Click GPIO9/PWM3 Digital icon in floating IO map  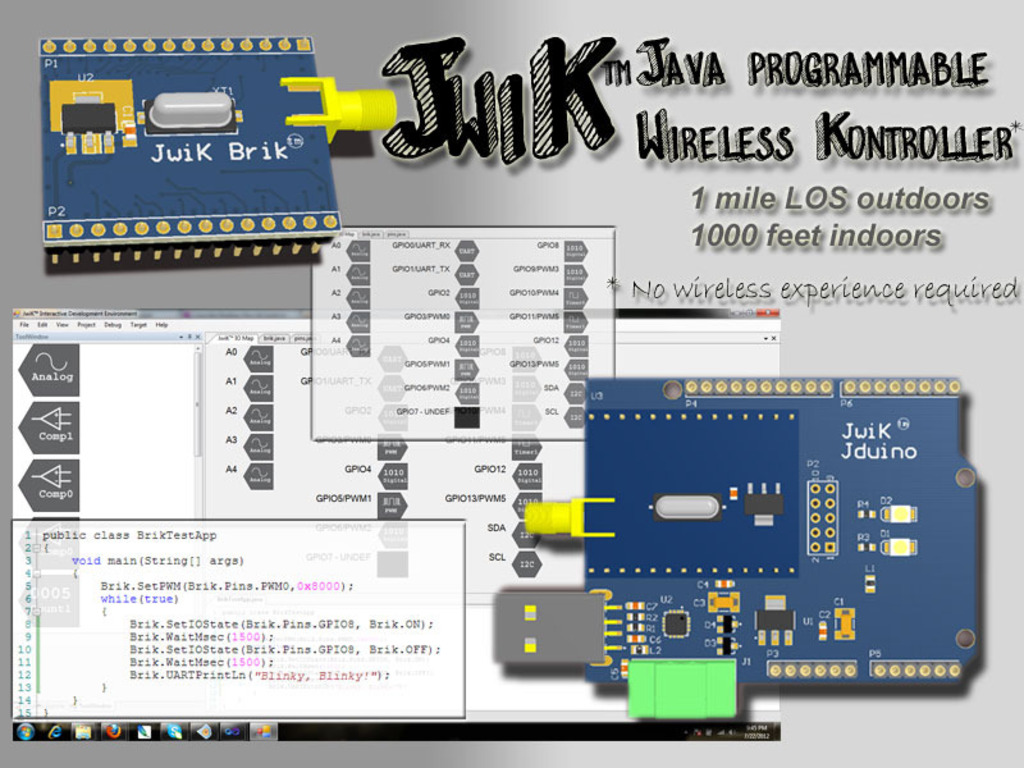pos(575,275)
